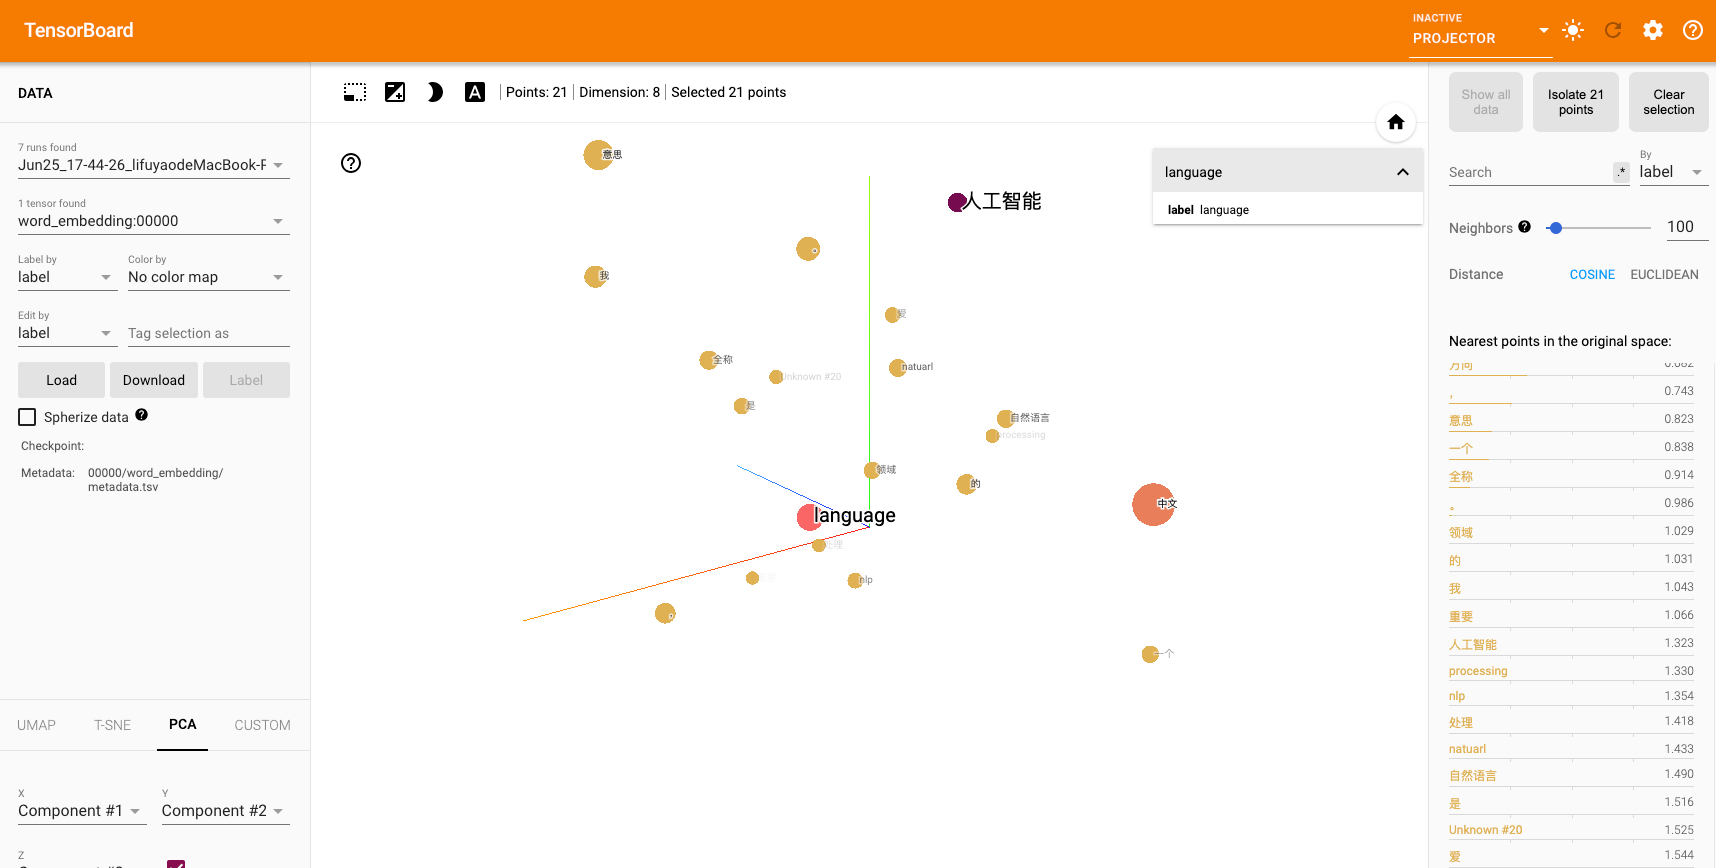Screen dimensions: 1716x868
Task: Select the 自然语言 point in plot
Action: click(x=1005, y=418)
